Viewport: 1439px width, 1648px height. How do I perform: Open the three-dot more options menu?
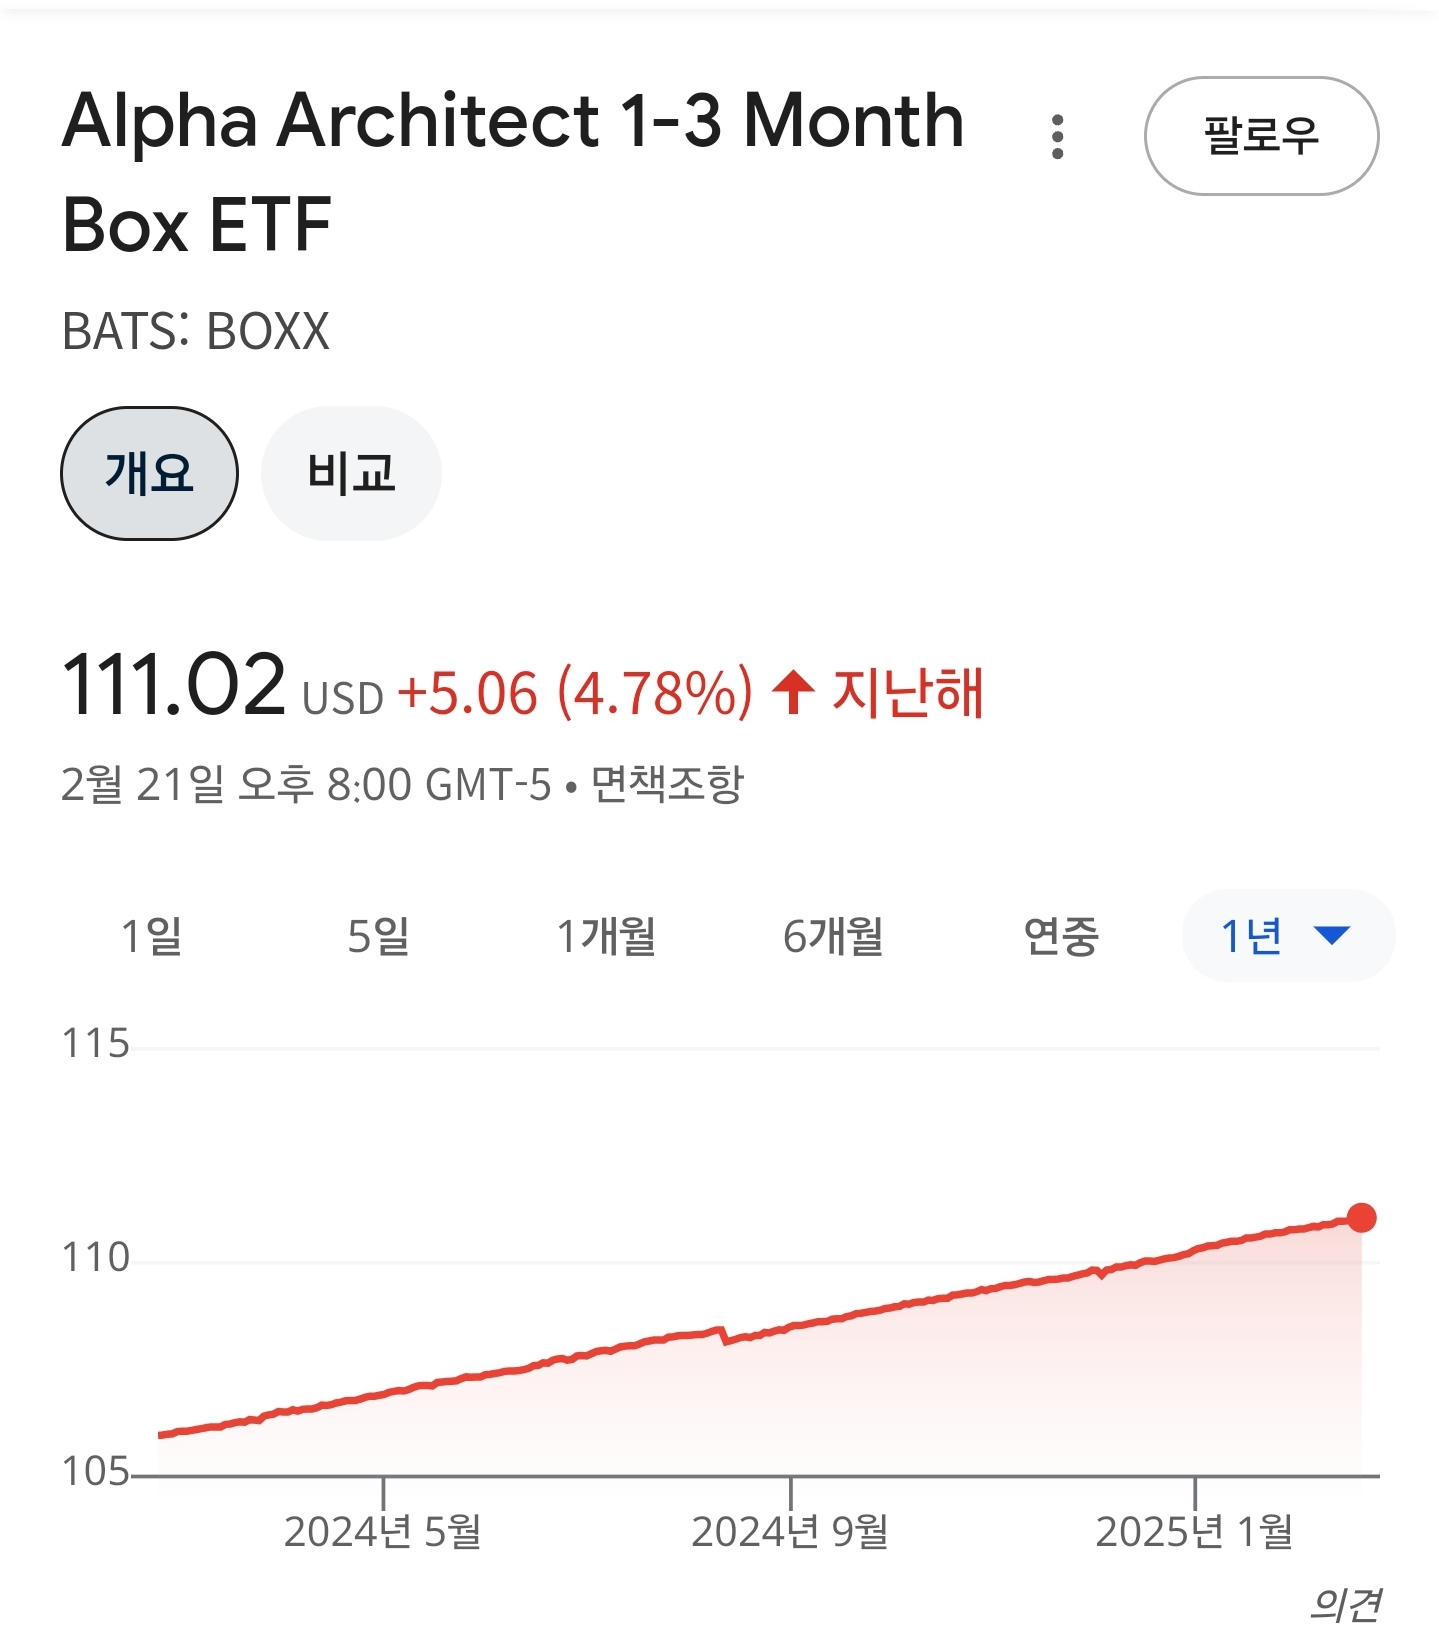click(1057, 136)
